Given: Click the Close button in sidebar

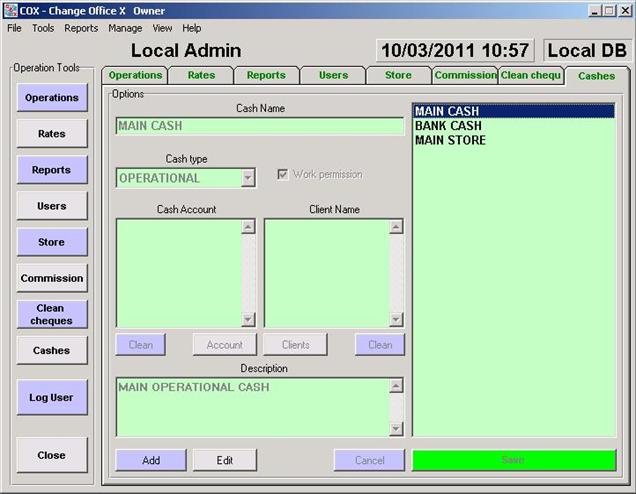Looking at the screenshot, I should click(x=51, y=455).
